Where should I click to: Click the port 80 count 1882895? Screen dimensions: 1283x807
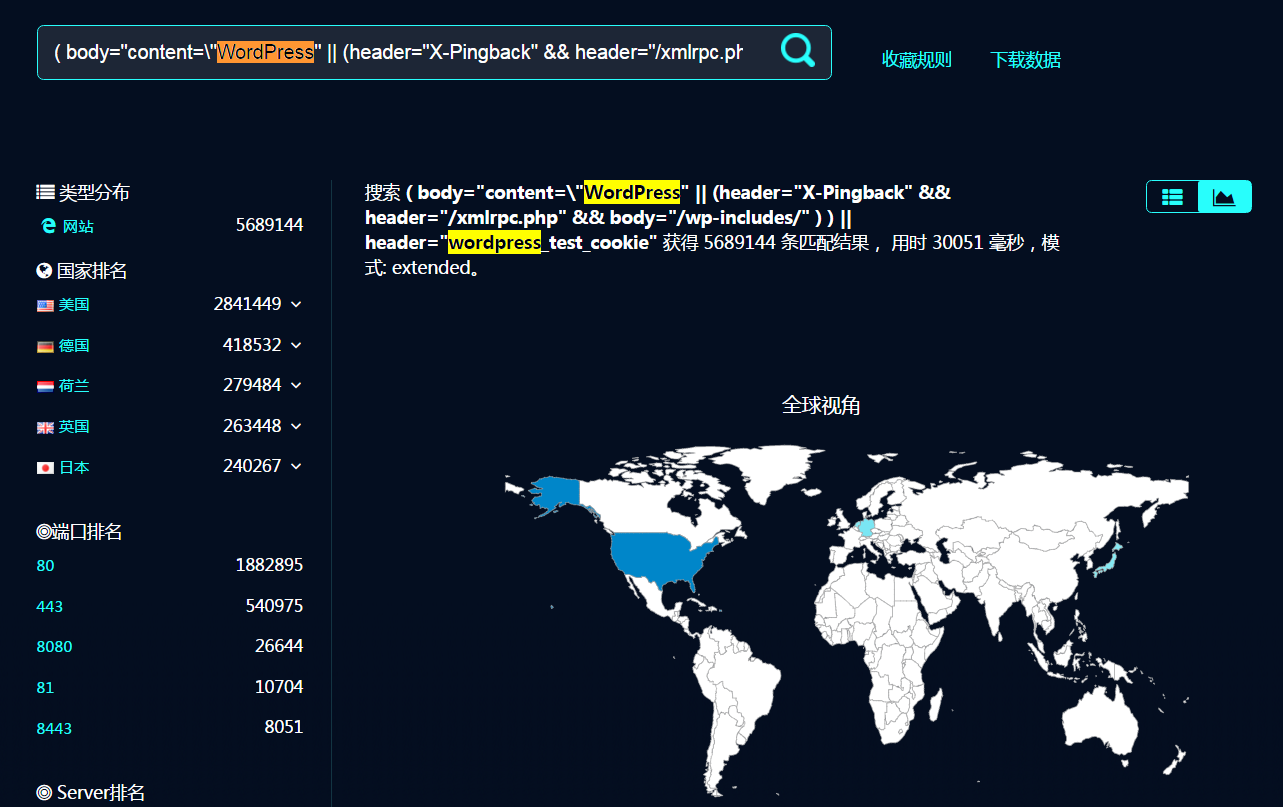coord(269,565)
